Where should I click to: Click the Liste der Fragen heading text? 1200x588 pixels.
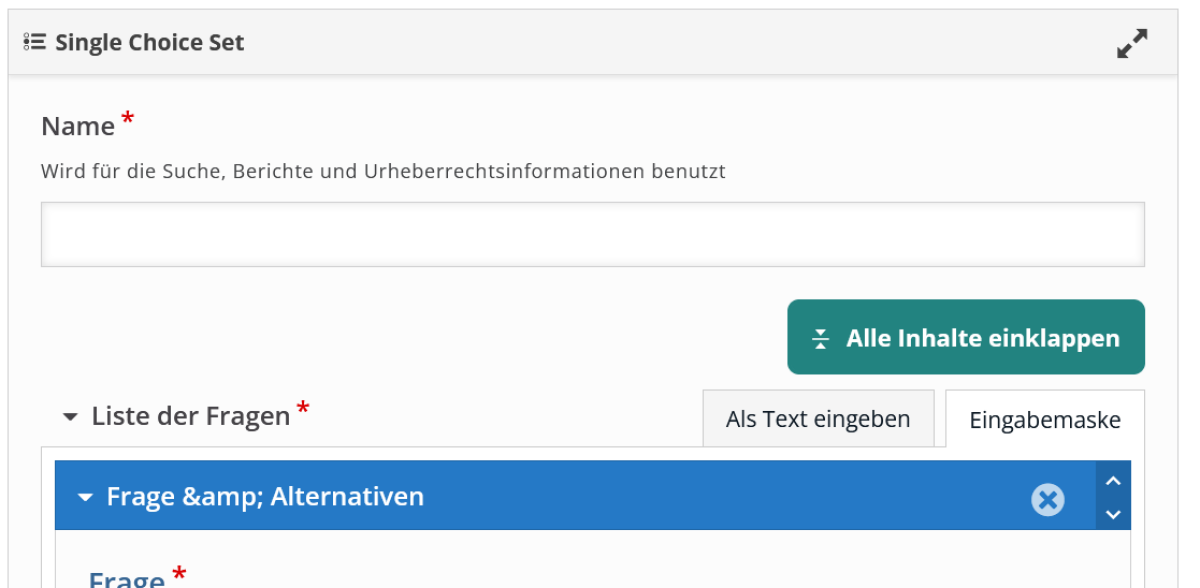tap(190, 416)
